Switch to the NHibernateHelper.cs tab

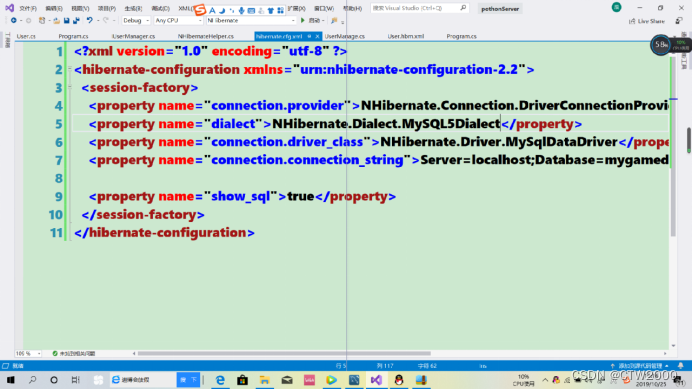(x=206, y=36)
